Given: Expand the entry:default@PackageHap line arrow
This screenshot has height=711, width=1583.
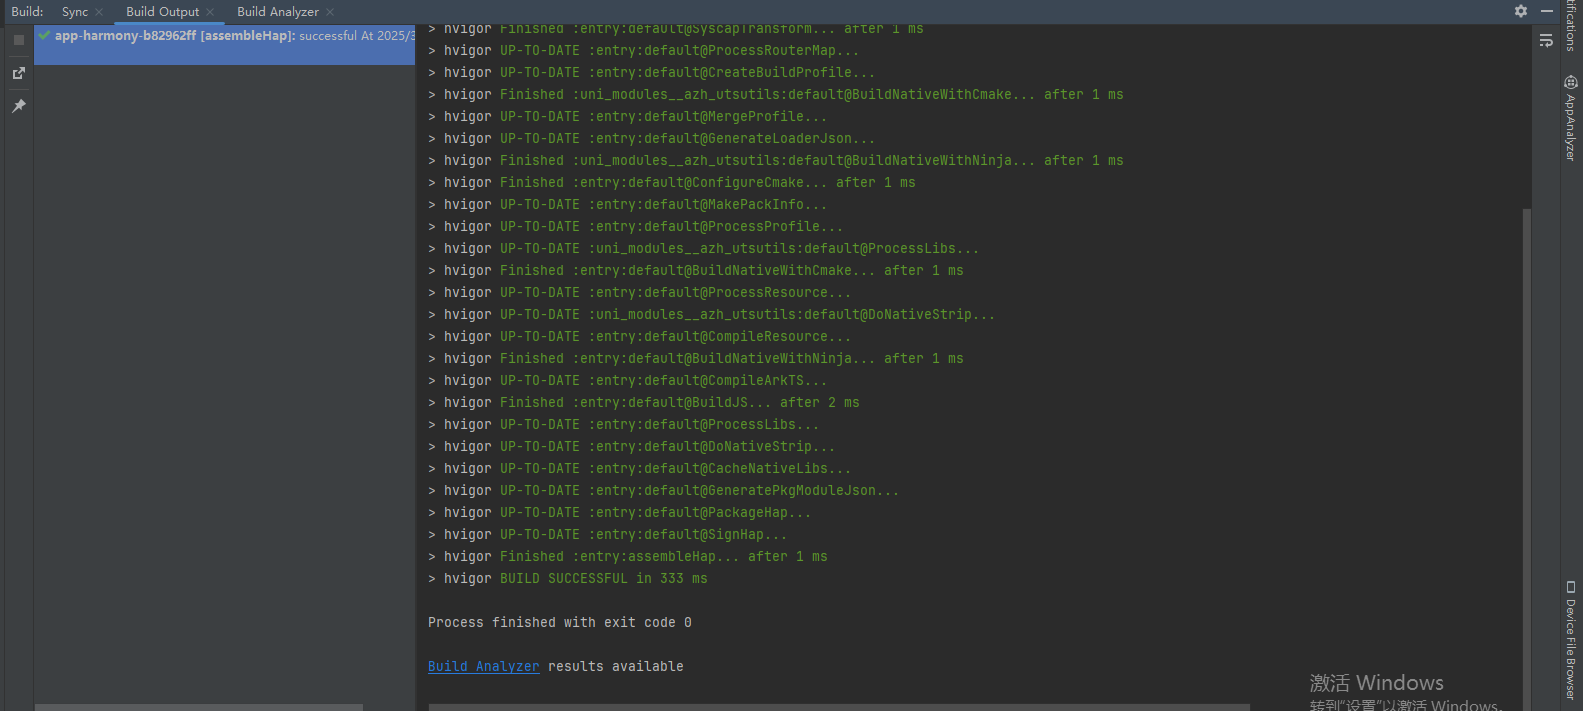Looking at the screenshot, I should pos(432,513).
